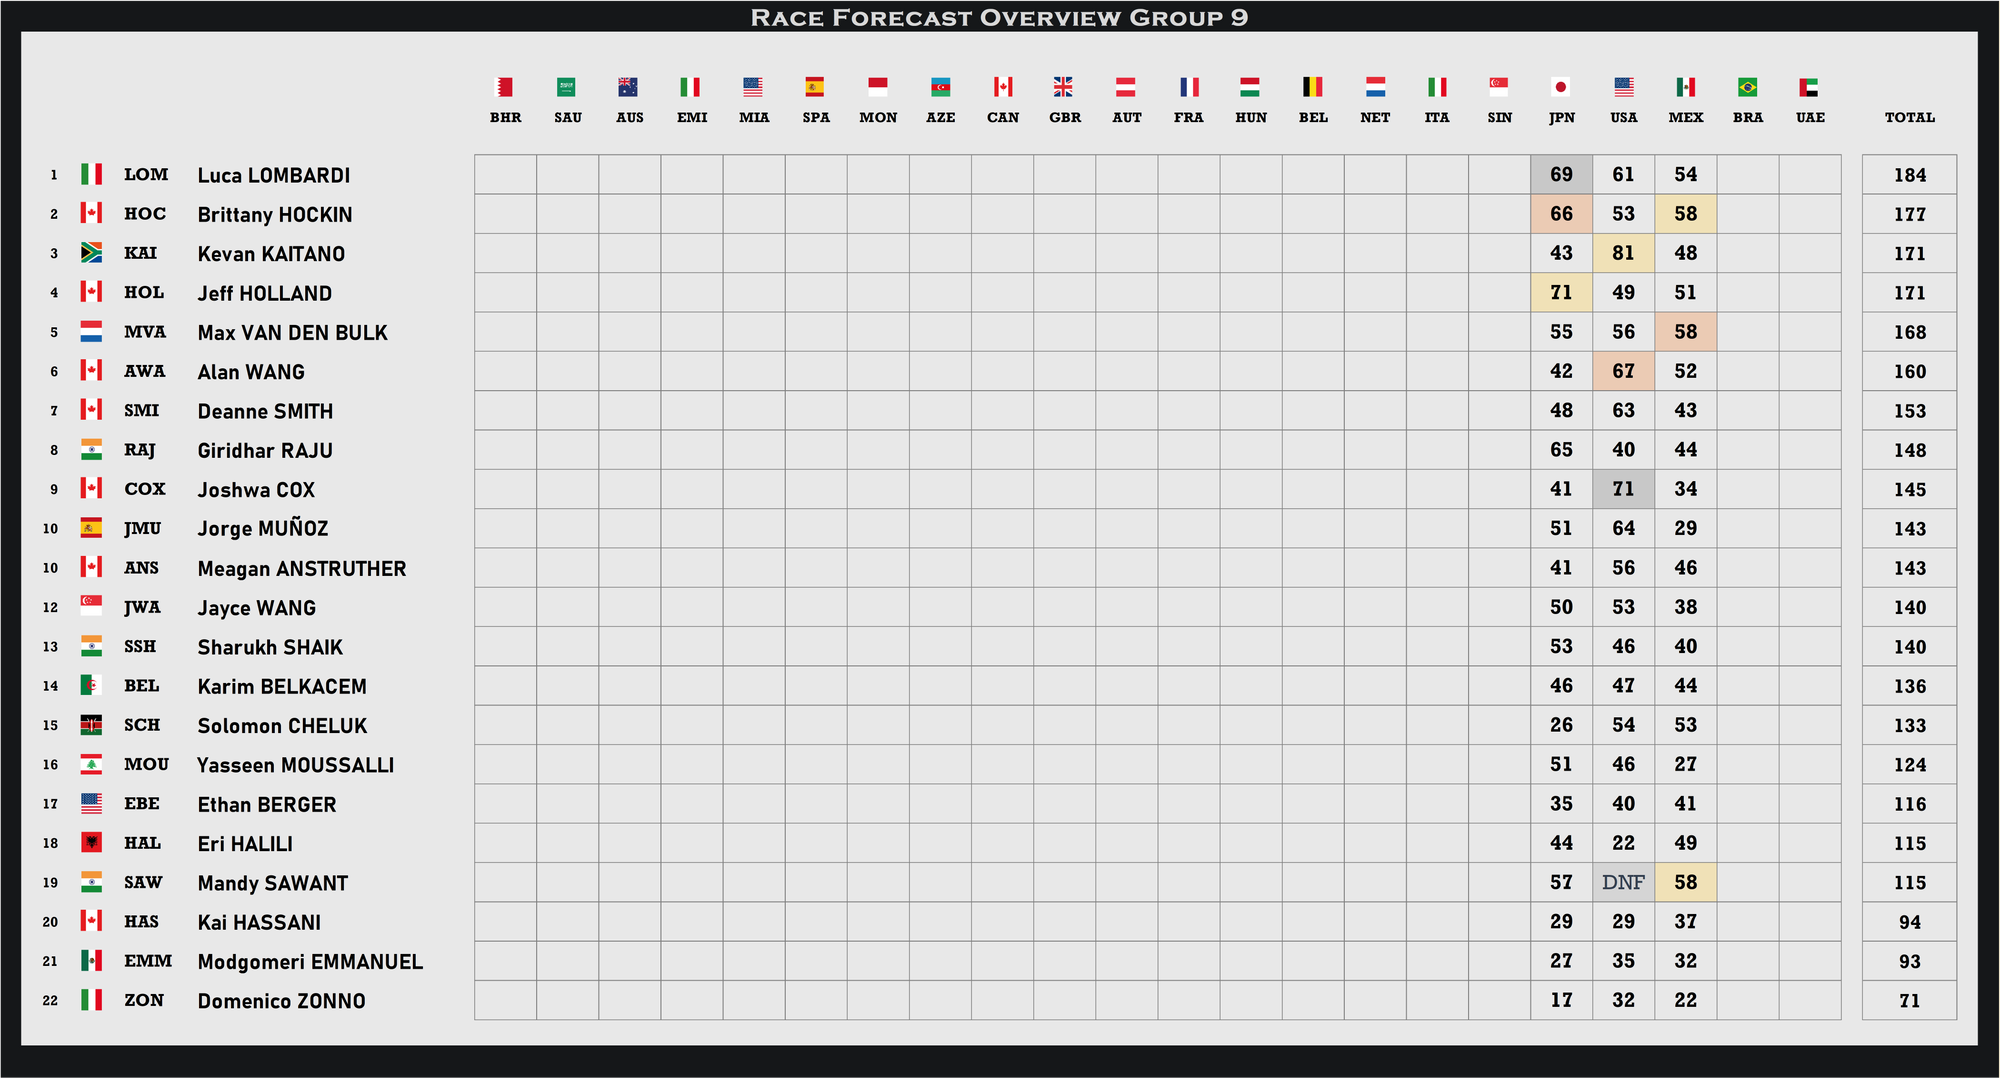Click the TOTAL column header
Screen dimensions: 2000x1078
[x=1909, y=118]
